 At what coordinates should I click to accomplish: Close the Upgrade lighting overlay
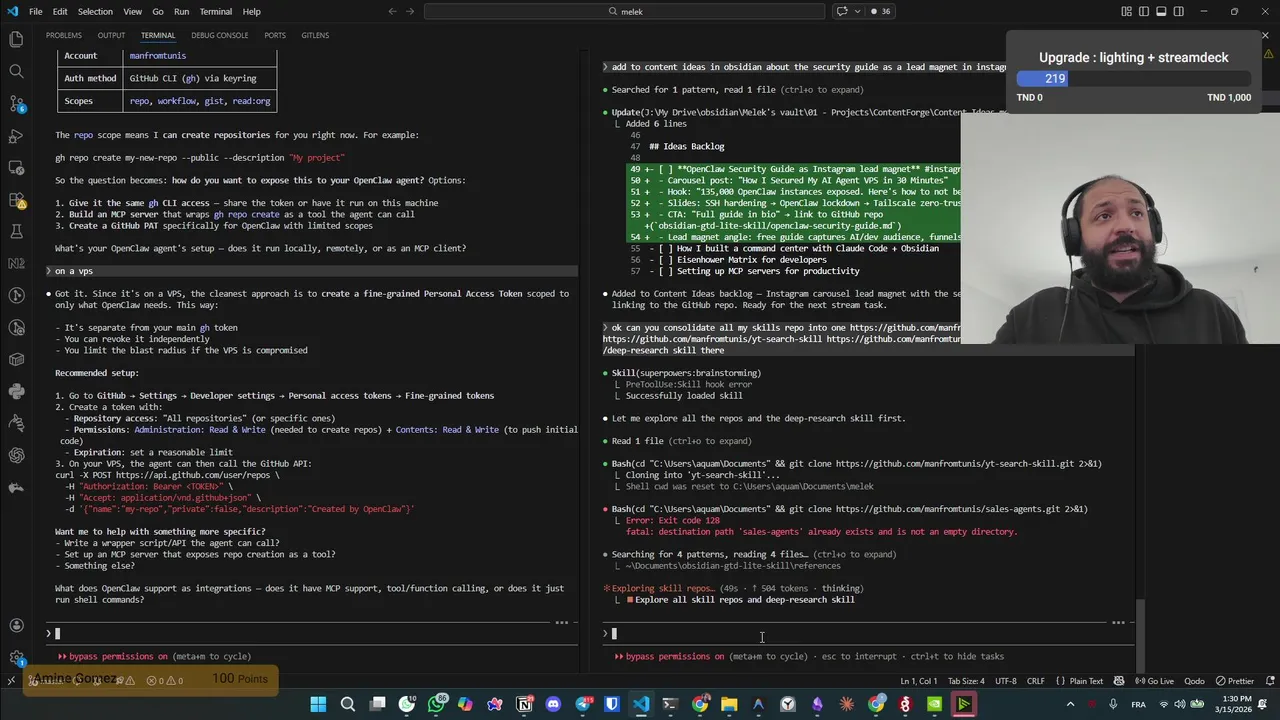(x=1265, y=36)
